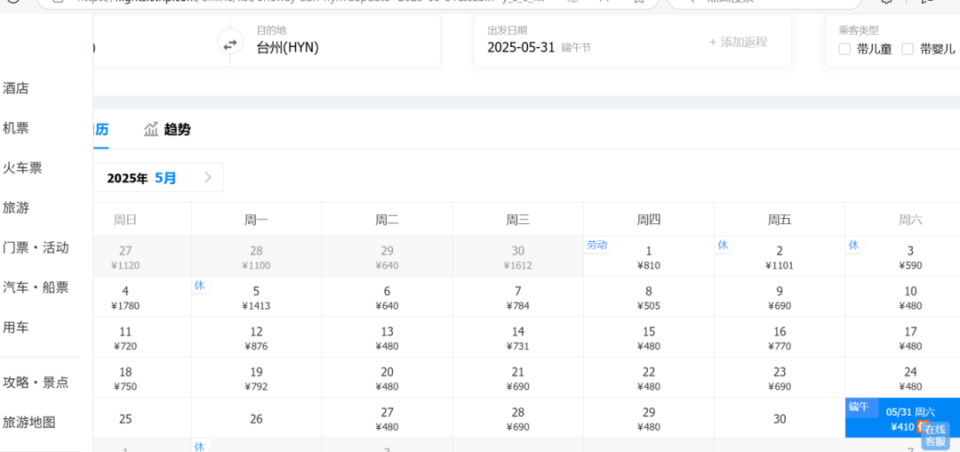Pick the highlighted 05/31 周六 ¥410 cell

(902, 418)
